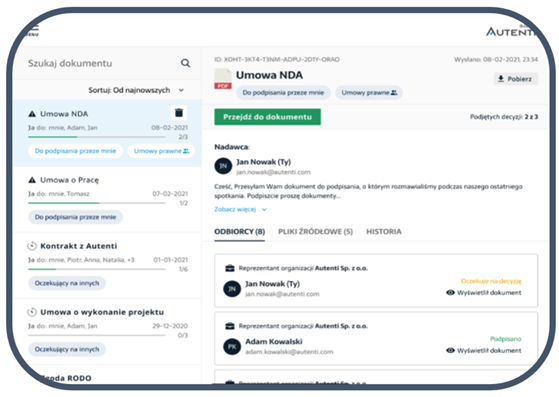Click the Przejdź do dokumentu button
Screen dimensions: 559x397
(x=267, y=117)
